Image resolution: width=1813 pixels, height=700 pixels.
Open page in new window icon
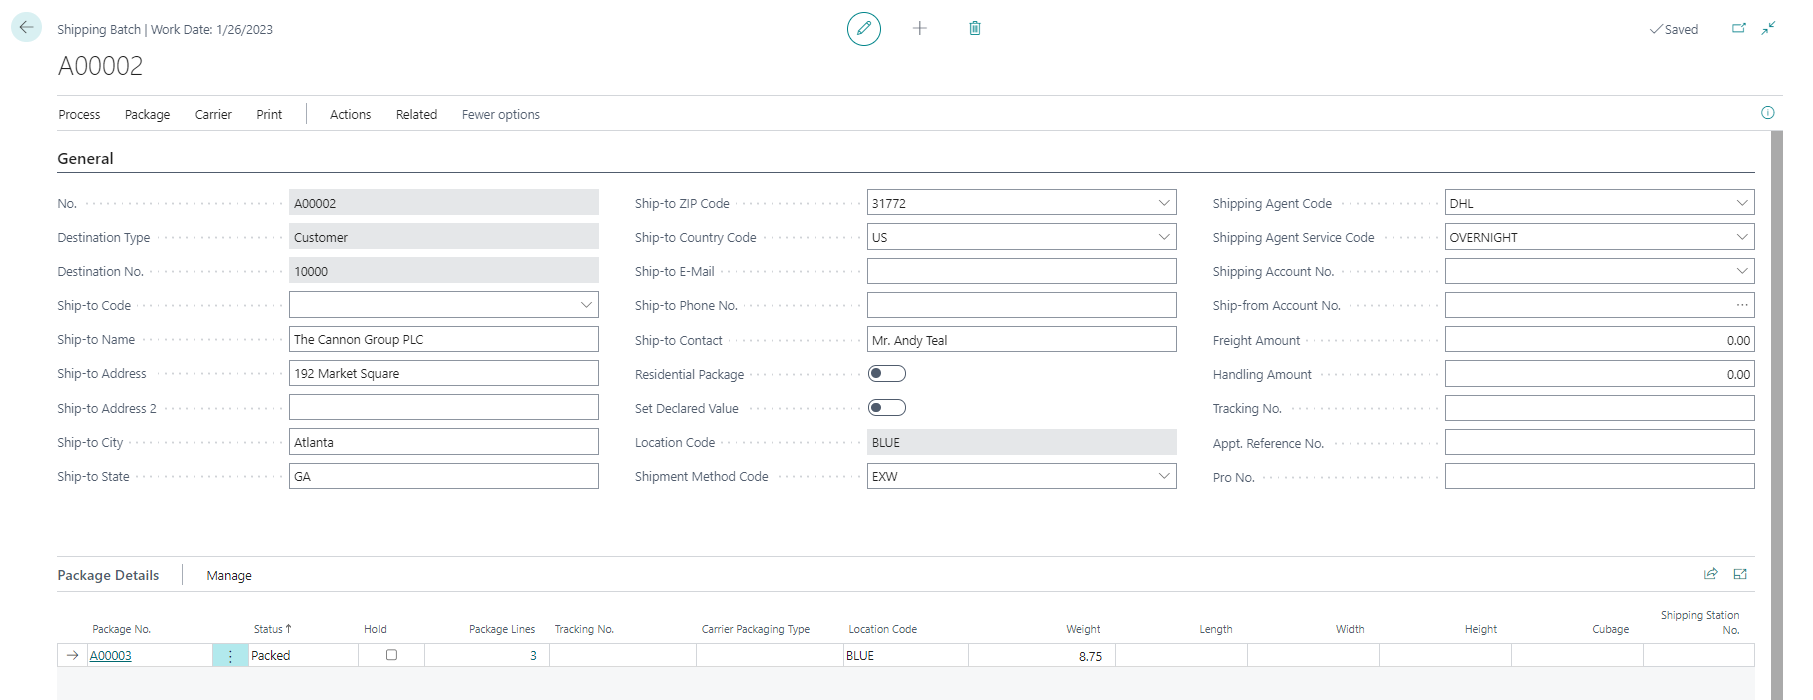click(1738, 28)
